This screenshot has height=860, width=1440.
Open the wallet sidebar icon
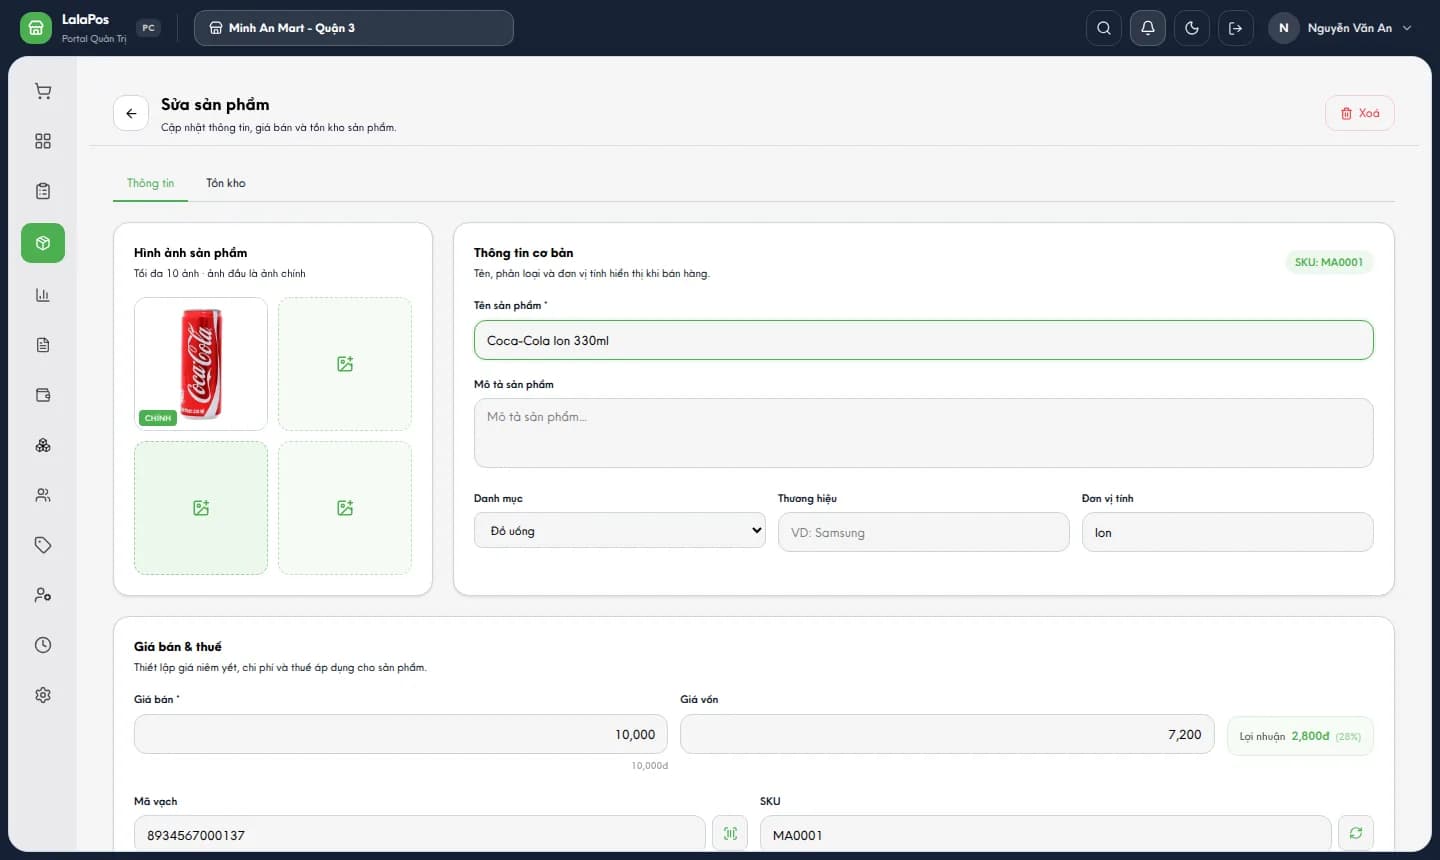pos(43,395)
